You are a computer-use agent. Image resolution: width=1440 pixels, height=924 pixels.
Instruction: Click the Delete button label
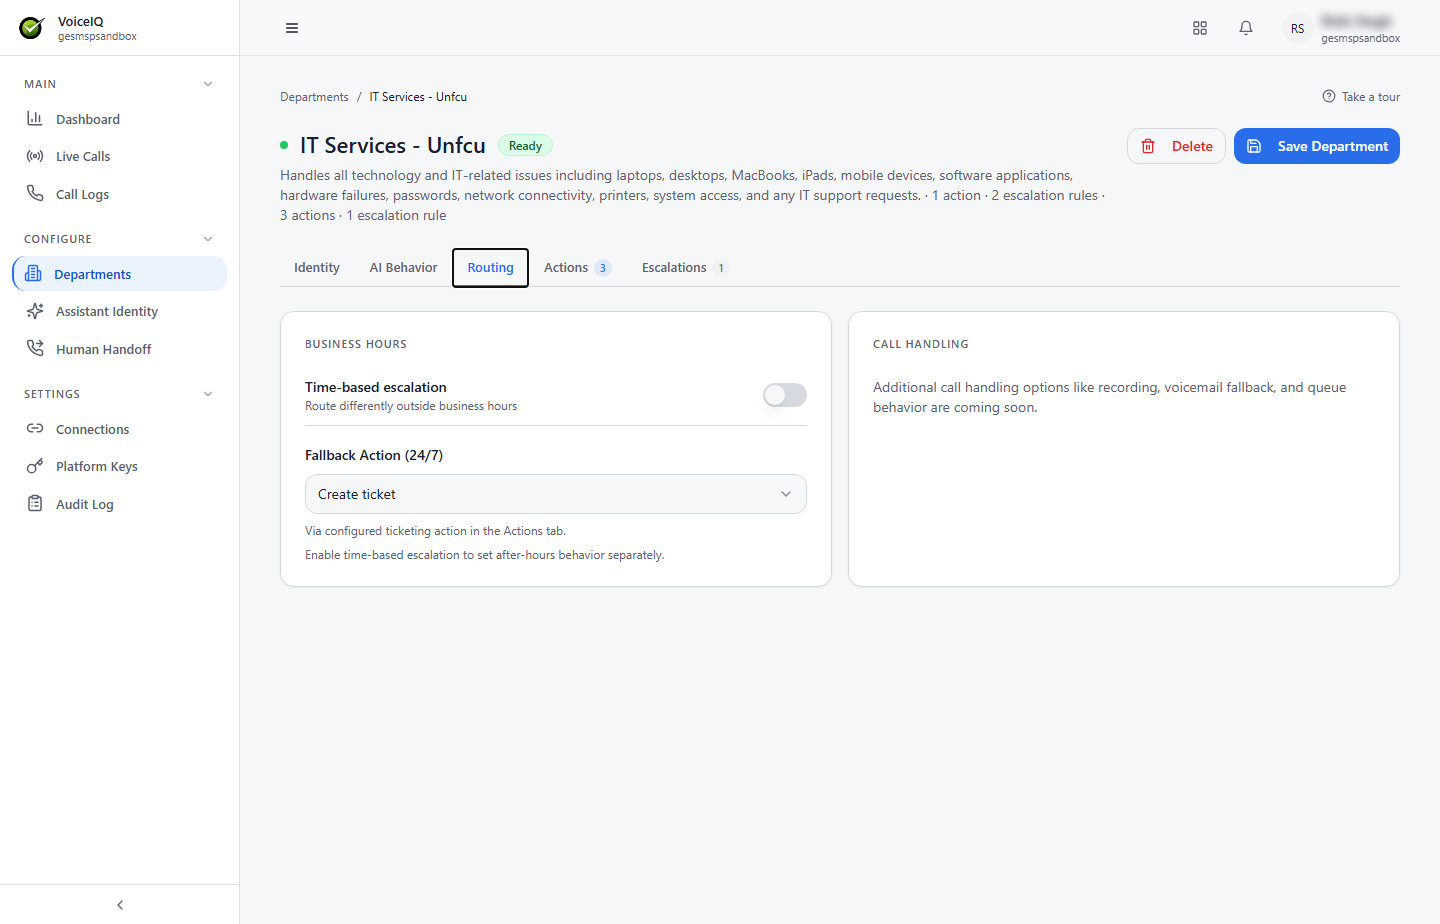pos(1192,146)
